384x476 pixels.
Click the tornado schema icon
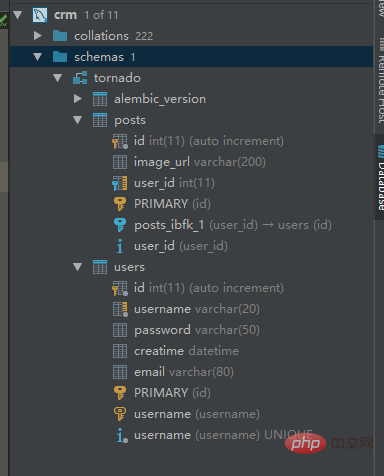pyautogui.click(x=80, y=78)
